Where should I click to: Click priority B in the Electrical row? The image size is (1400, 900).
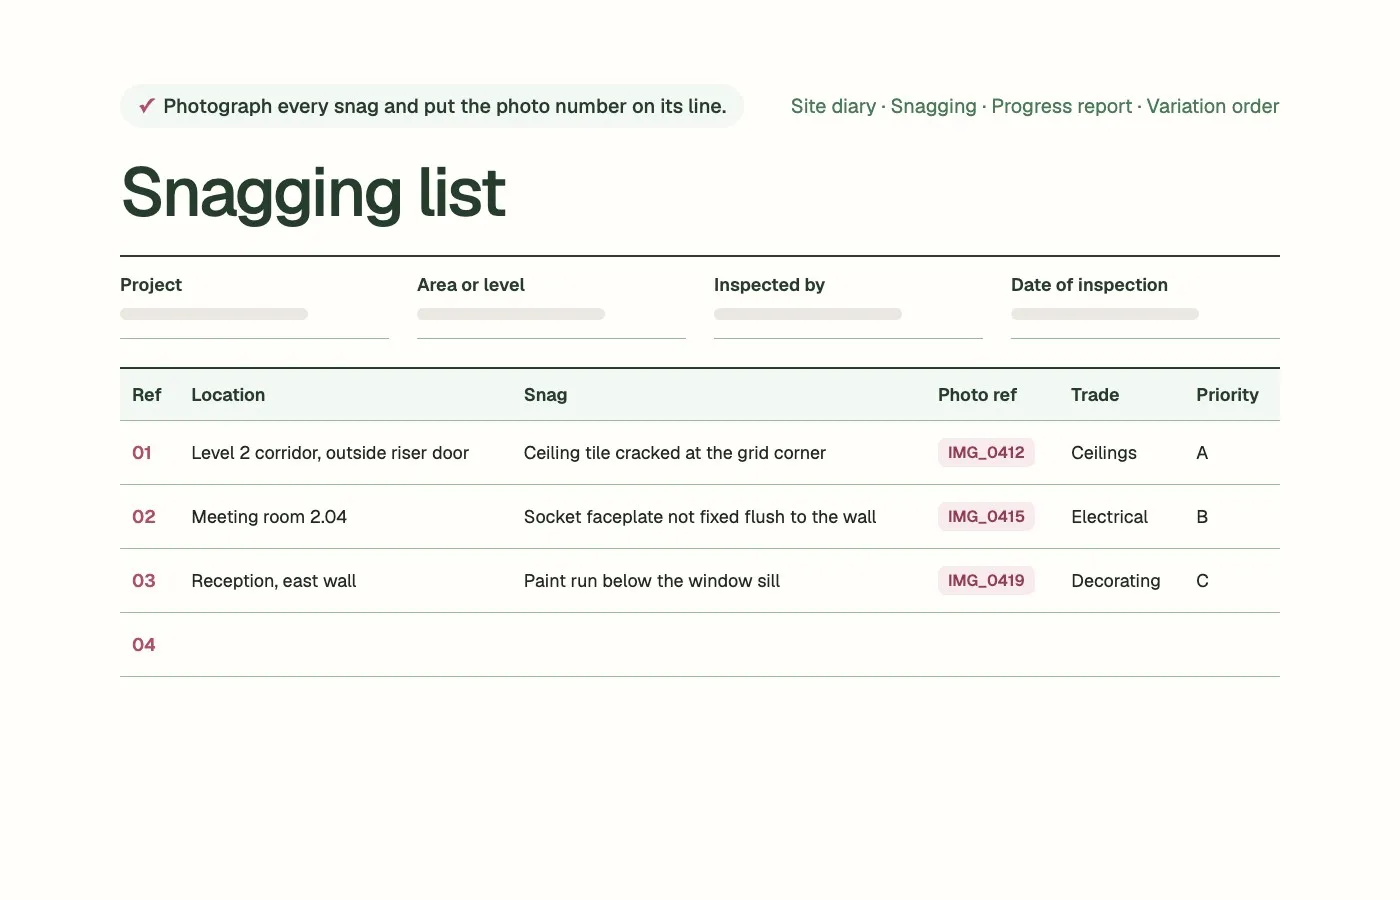[x=1202, y=517]
